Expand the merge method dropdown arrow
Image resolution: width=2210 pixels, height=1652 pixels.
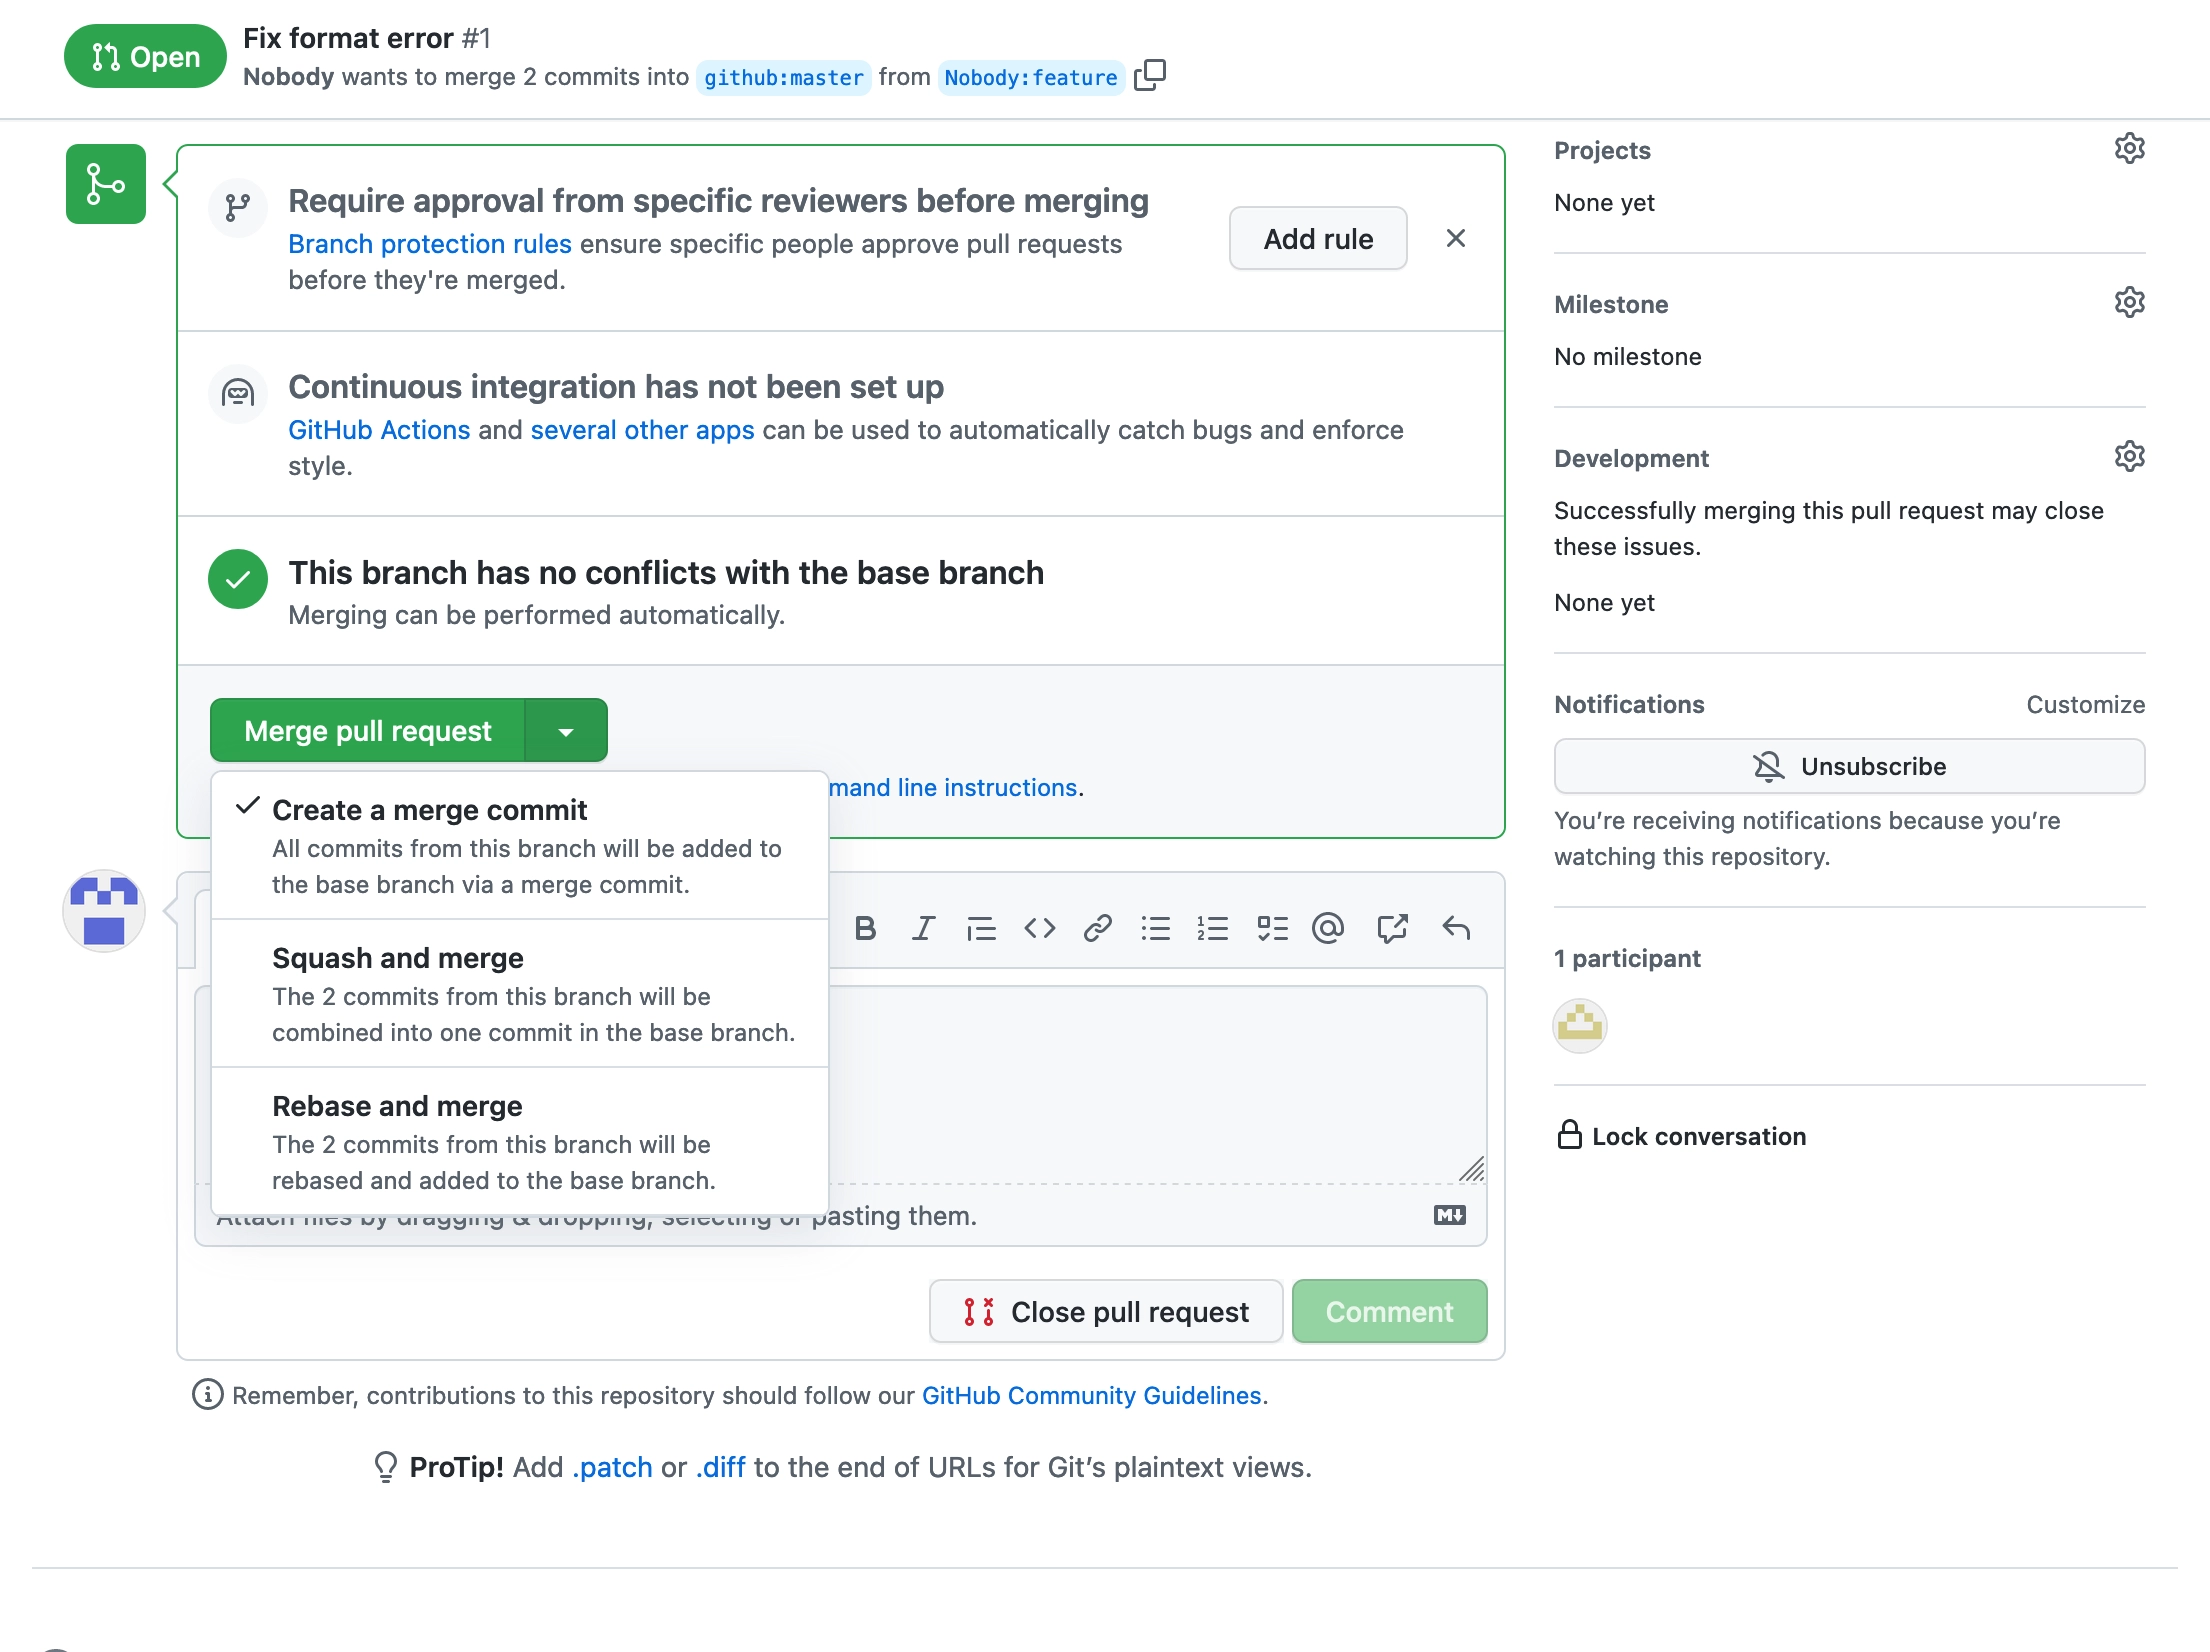(x=566, y=731)
